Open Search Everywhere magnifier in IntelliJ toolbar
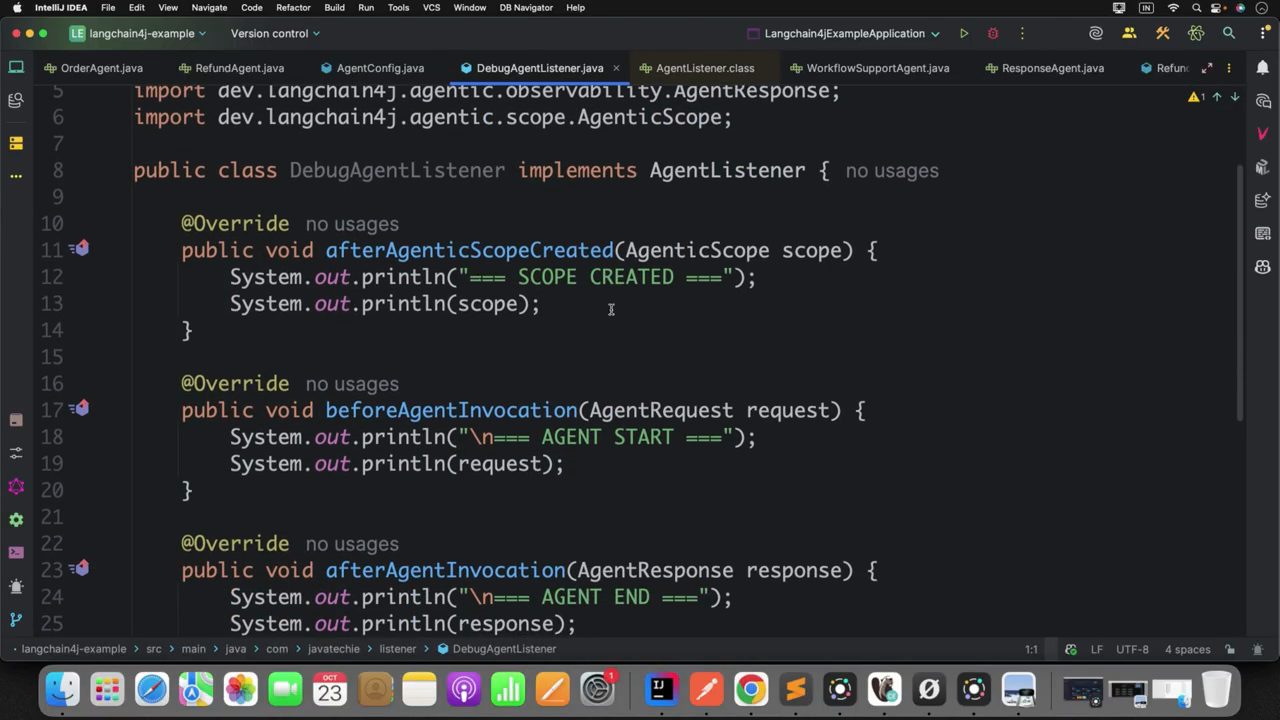The height and width of the screenshot is (720, 1280). 1229,33
